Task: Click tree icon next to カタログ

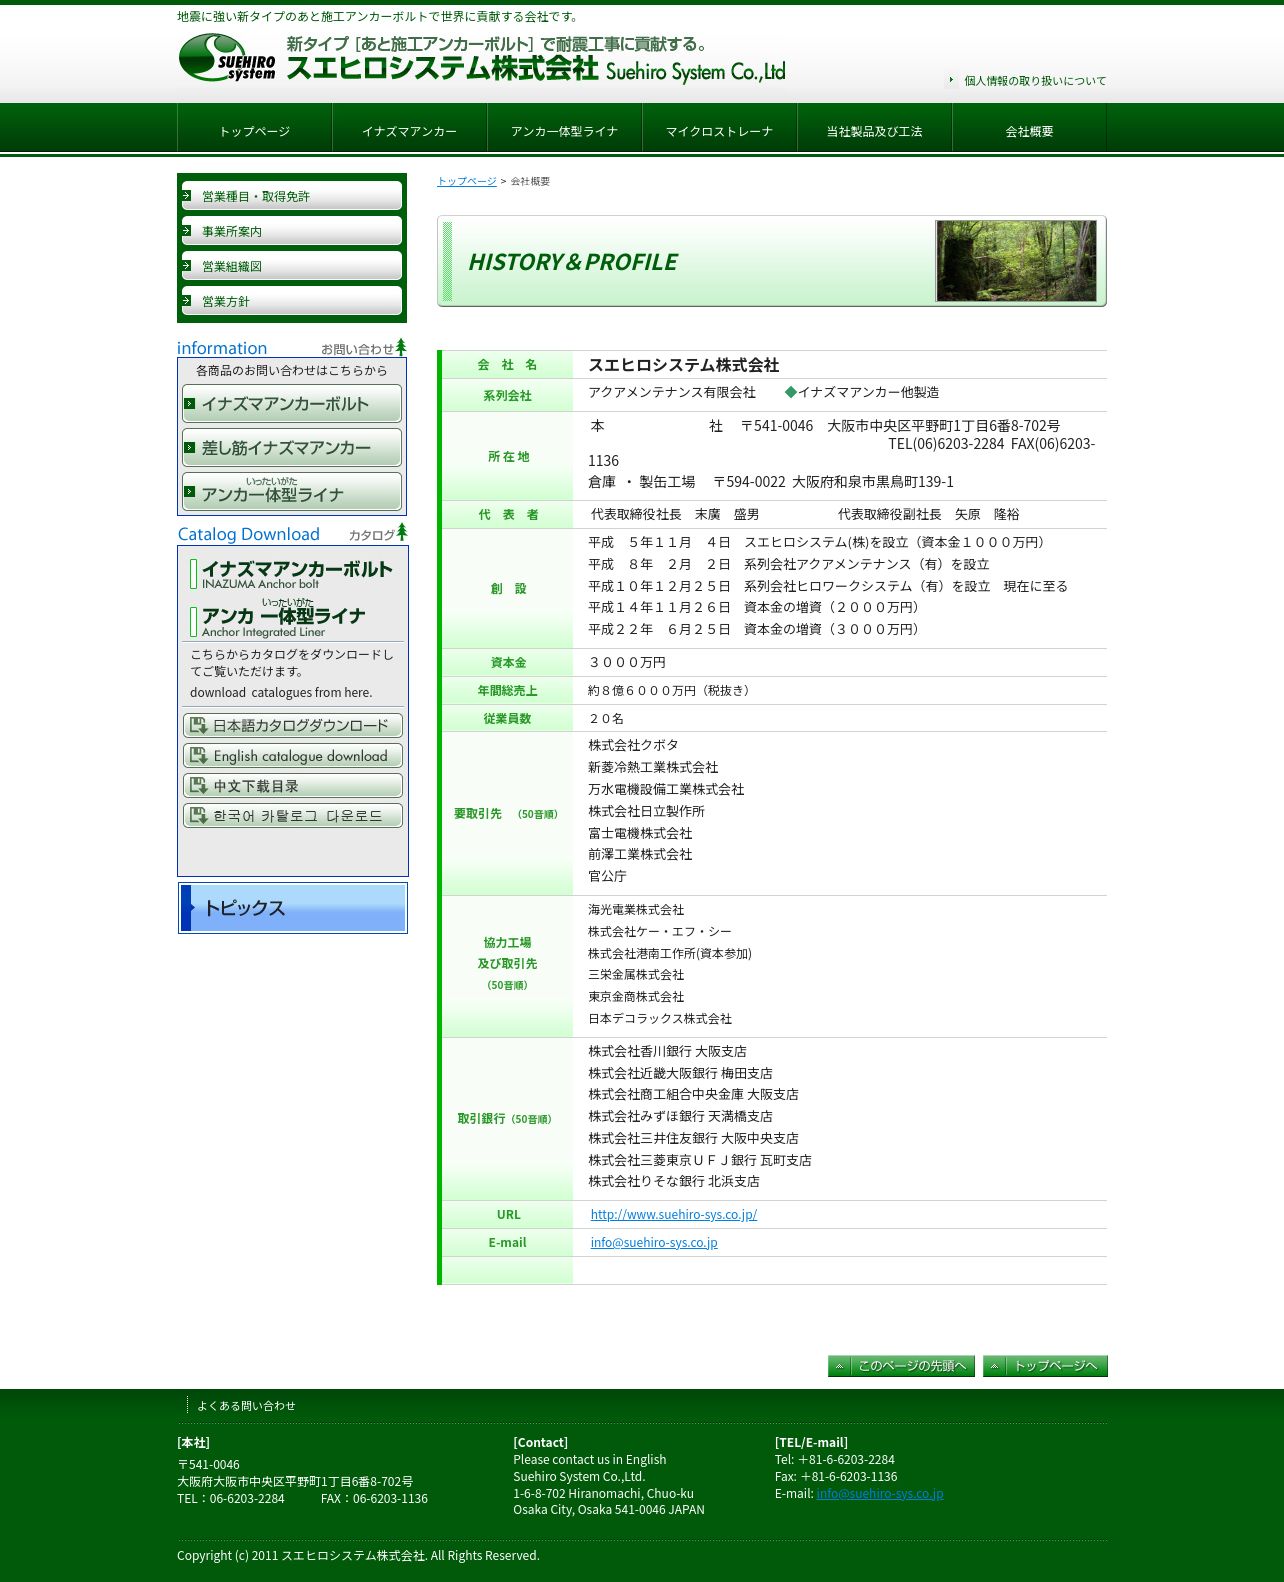Action: 402,531
